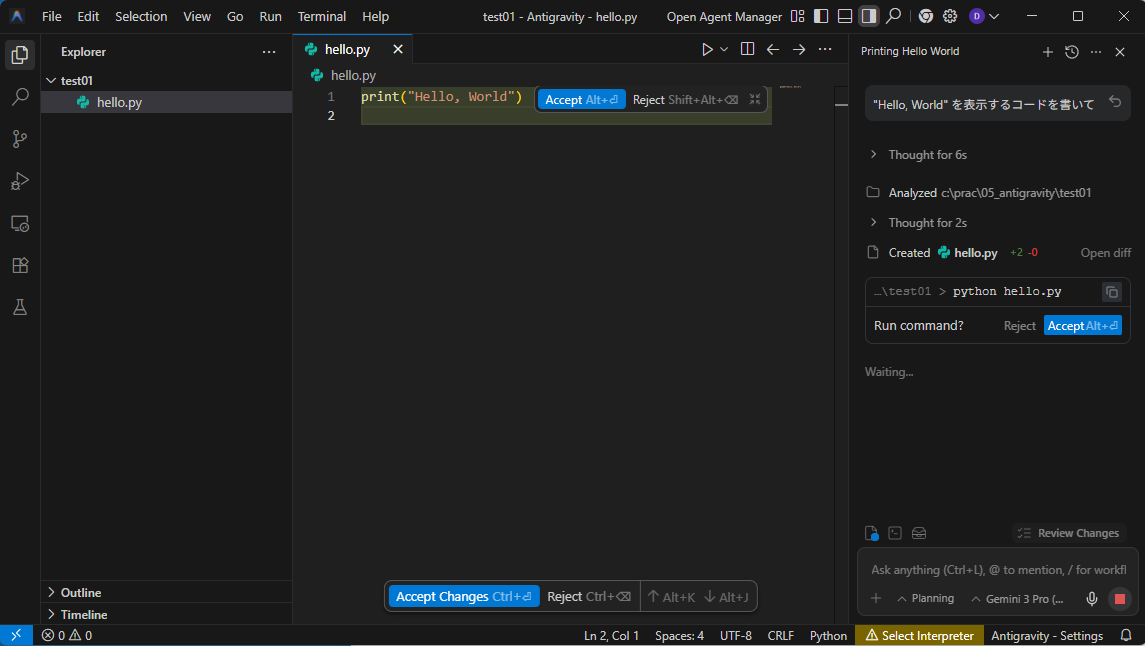The width and height of the screenshot is (1145, 646).
Task: Open the File menu
Action: 52,16
